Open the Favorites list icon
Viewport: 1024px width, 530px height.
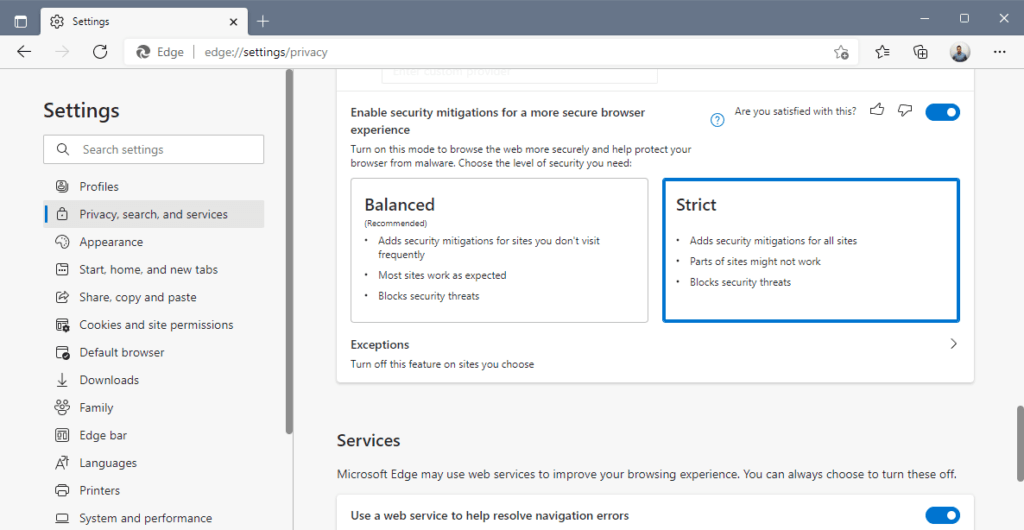[x=882, y=52]
